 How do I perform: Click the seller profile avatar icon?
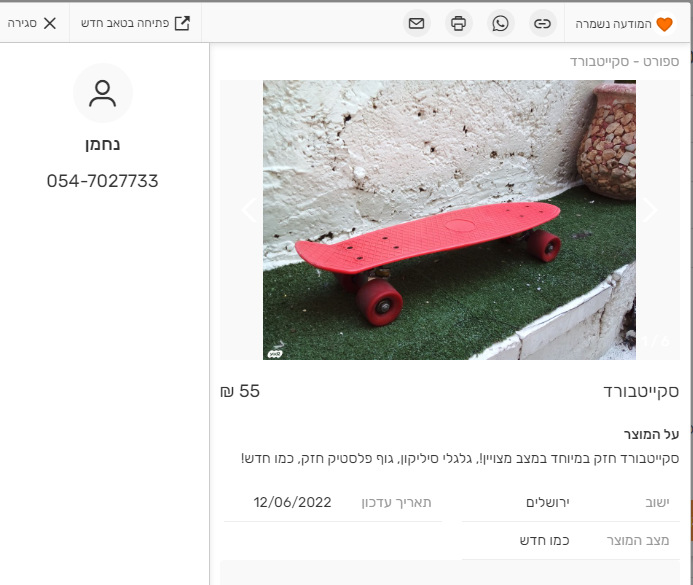click(x=103, y=93)
